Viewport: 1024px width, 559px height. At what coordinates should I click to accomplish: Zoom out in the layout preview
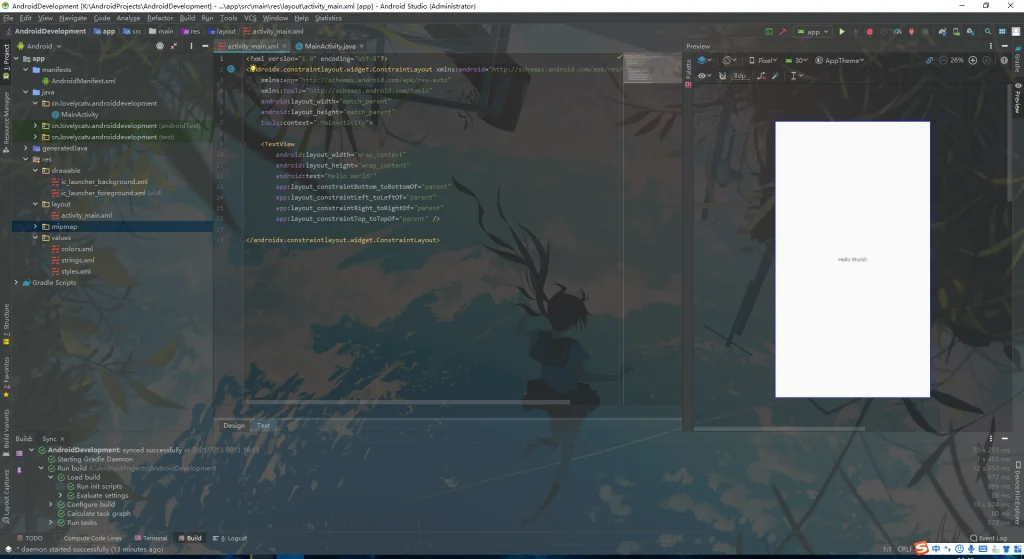[943, 60]
